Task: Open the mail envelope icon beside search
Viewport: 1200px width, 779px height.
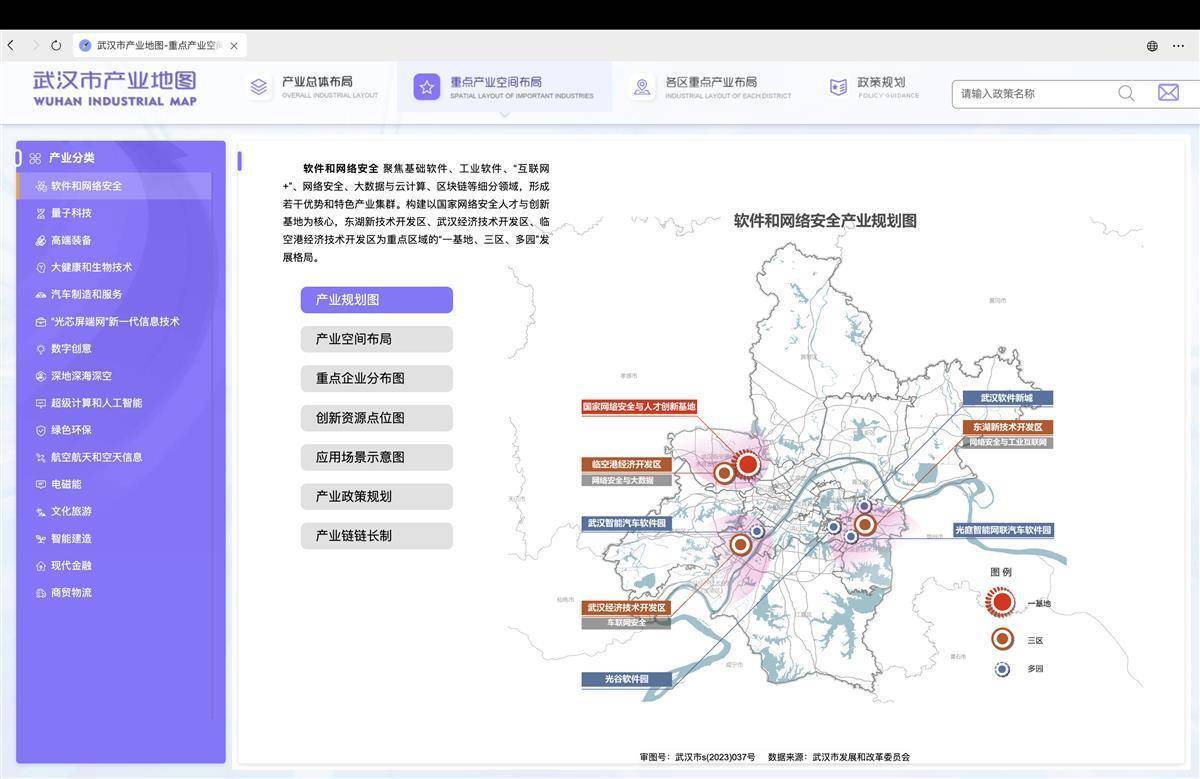Action: click(1168, 93)
